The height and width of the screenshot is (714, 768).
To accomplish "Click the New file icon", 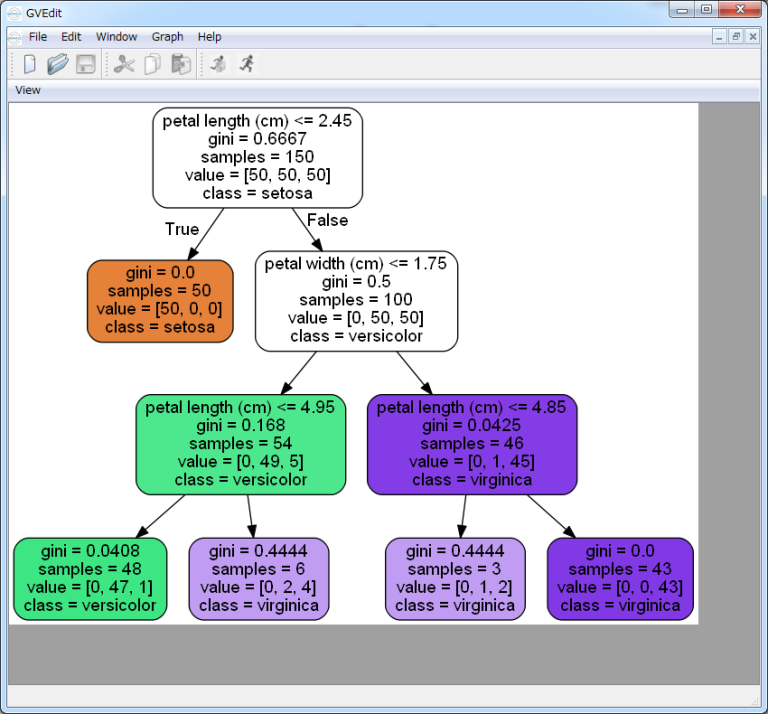I will tap(30, 64).
